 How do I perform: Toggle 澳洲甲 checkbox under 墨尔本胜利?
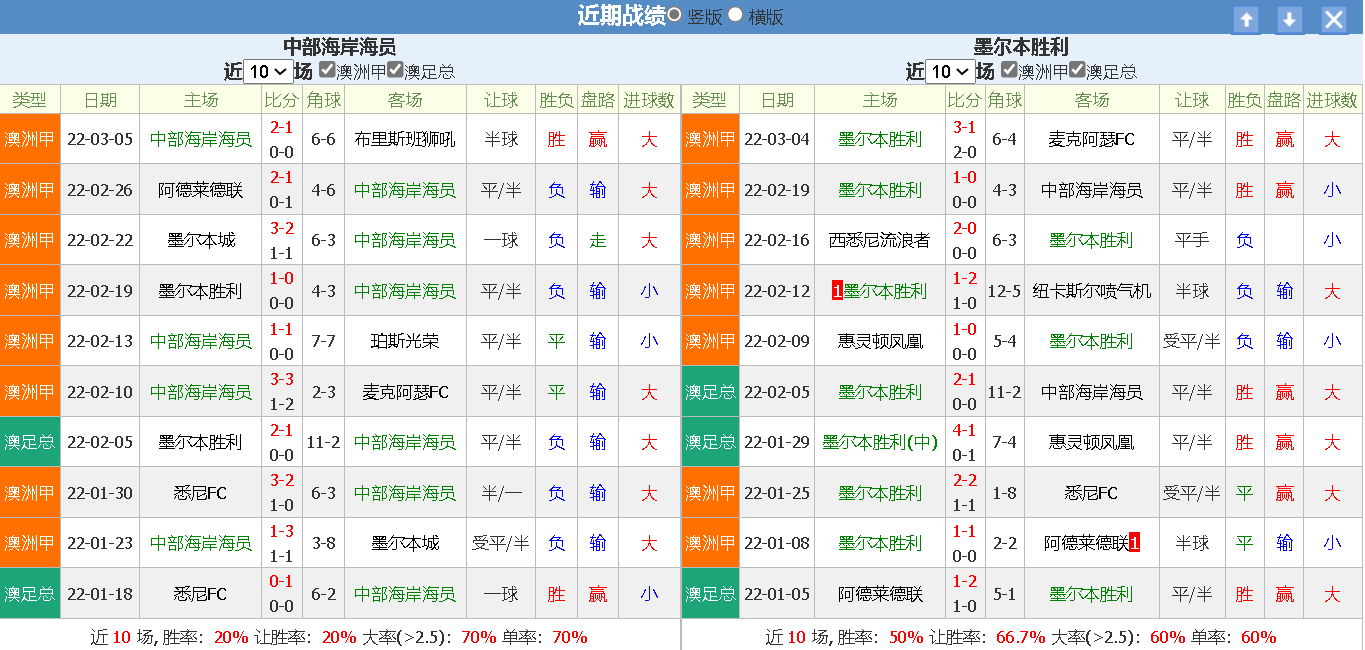tap(1009, 70)
